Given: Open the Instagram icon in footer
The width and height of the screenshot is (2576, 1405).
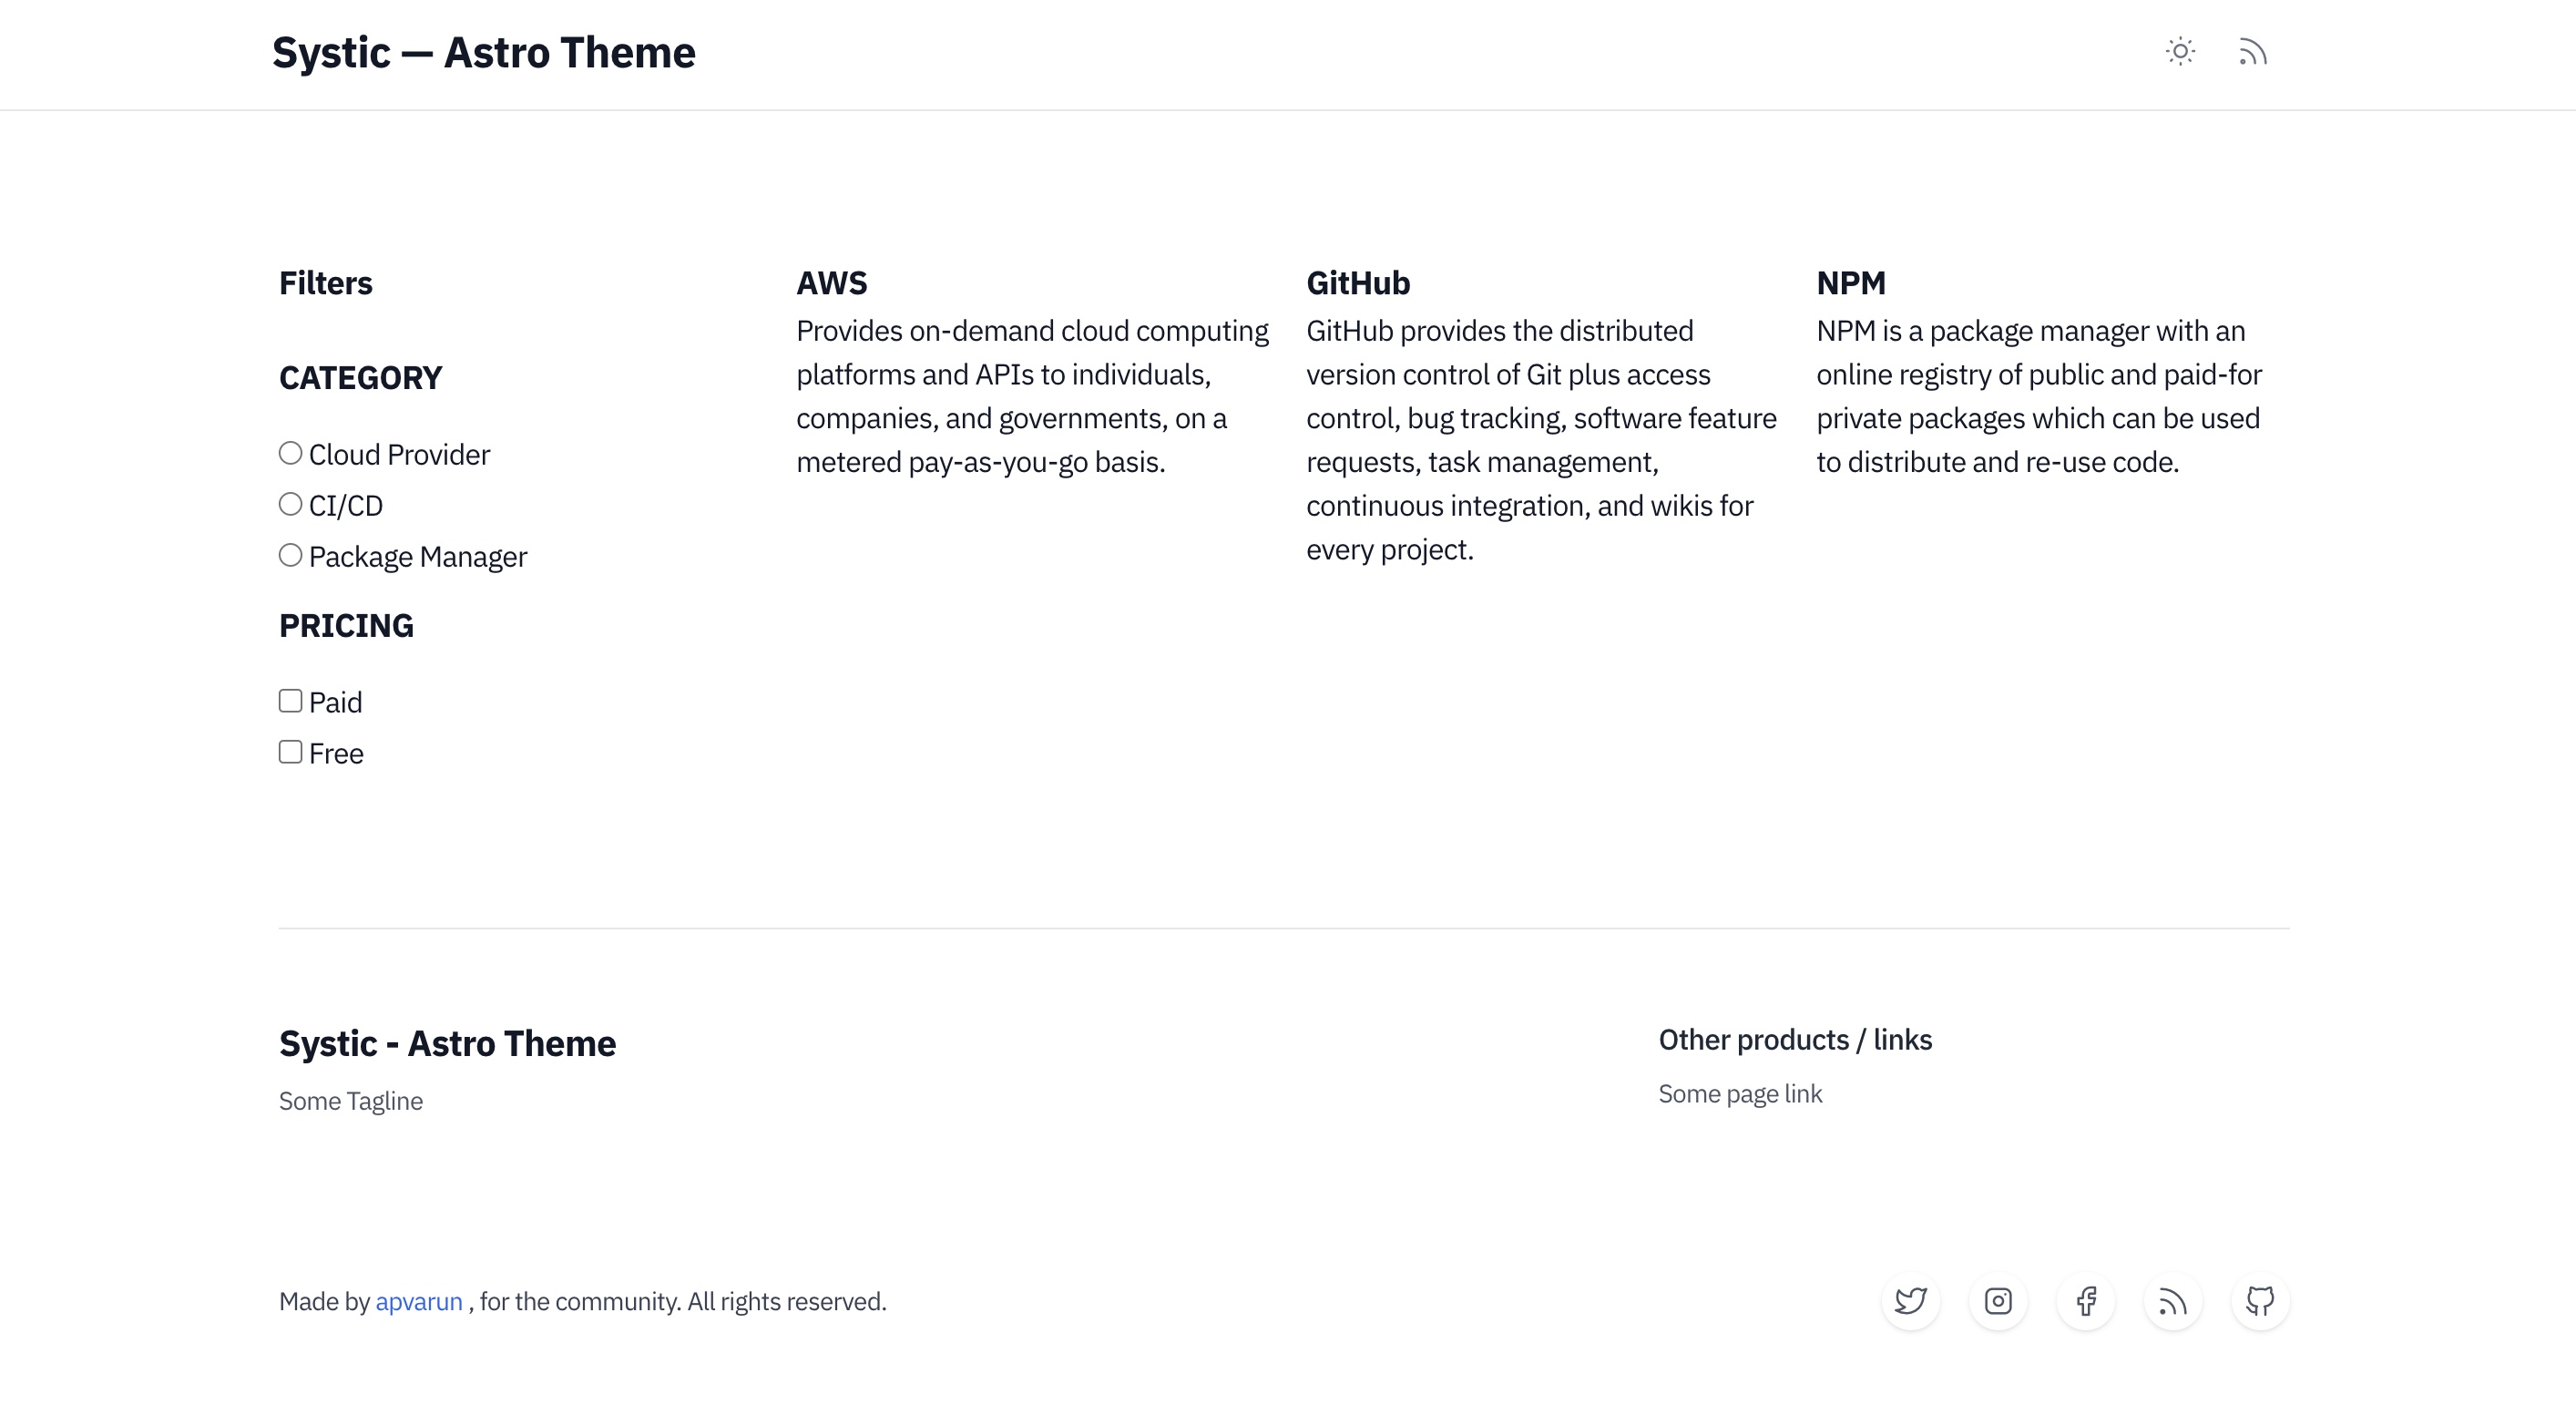Looking at the screenshot, I should coord(1998,1301).
